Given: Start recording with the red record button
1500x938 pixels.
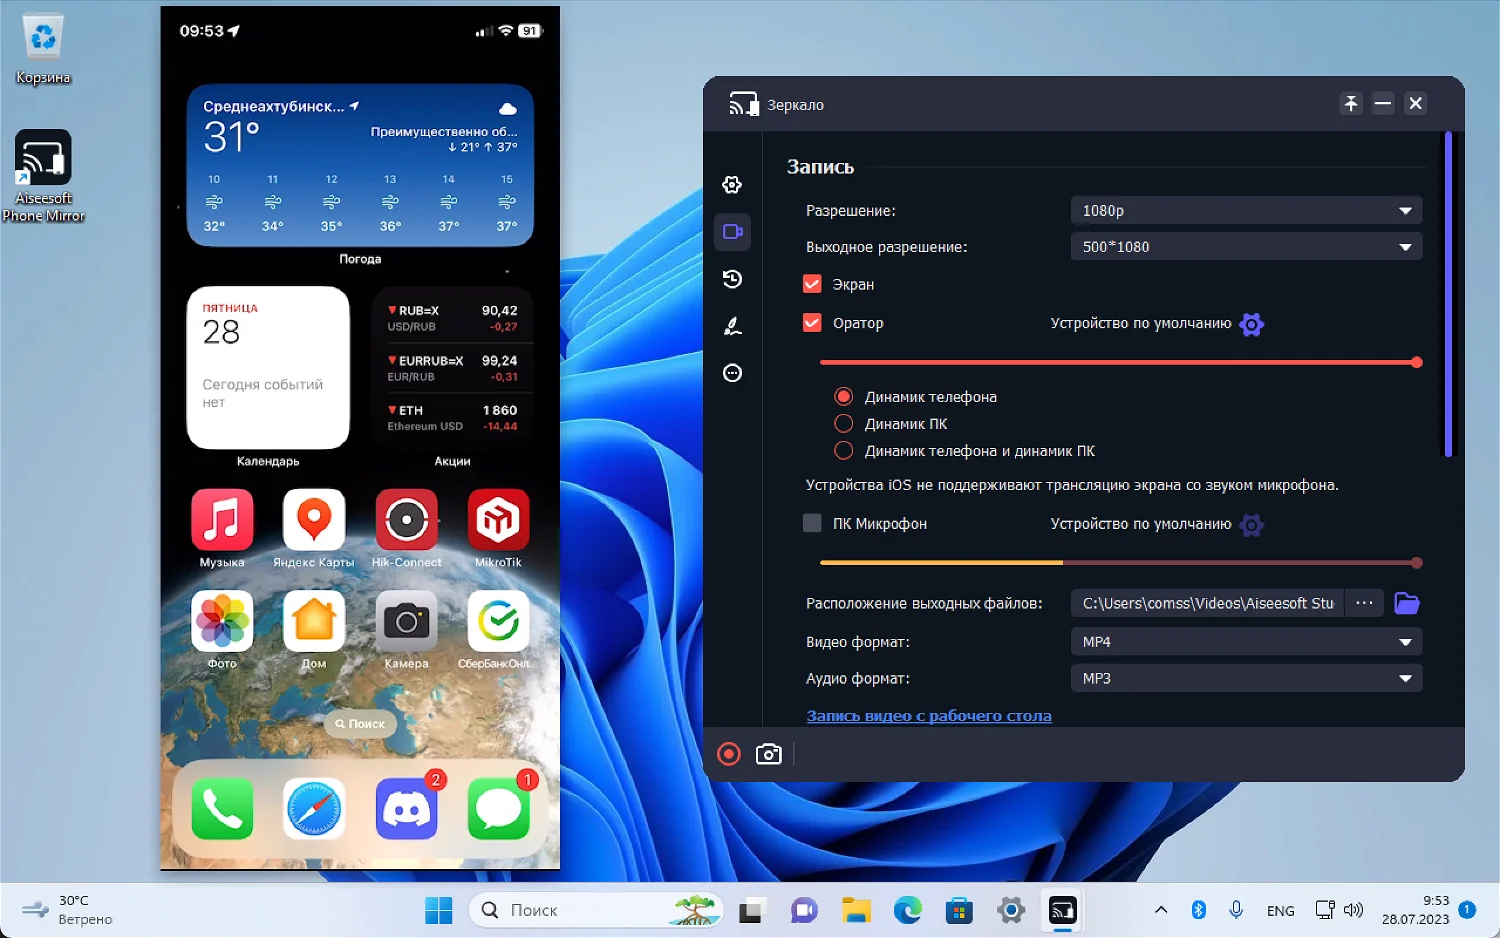Looking at the screenshot, I should (729, 754).
